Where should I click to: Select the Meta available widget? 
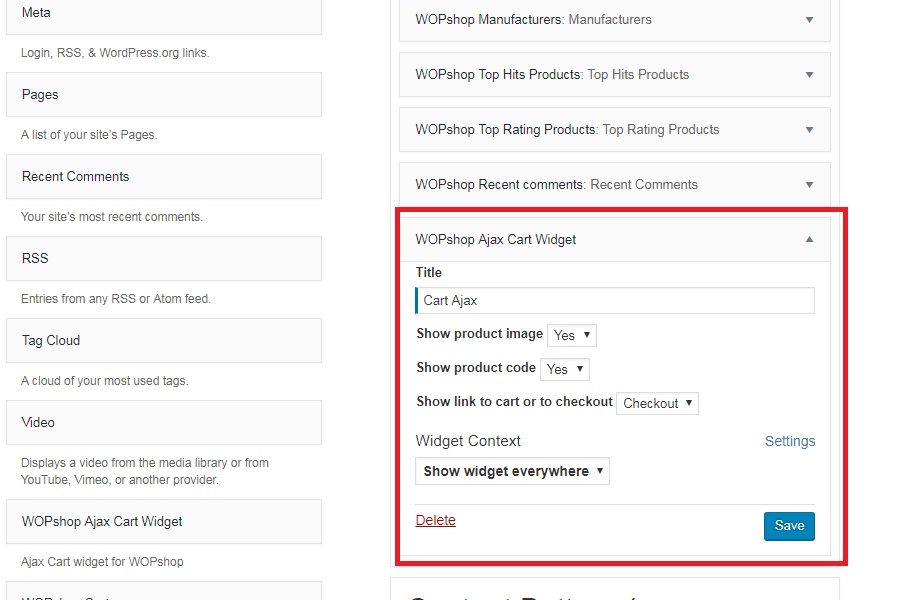click(x=163, y=14)
